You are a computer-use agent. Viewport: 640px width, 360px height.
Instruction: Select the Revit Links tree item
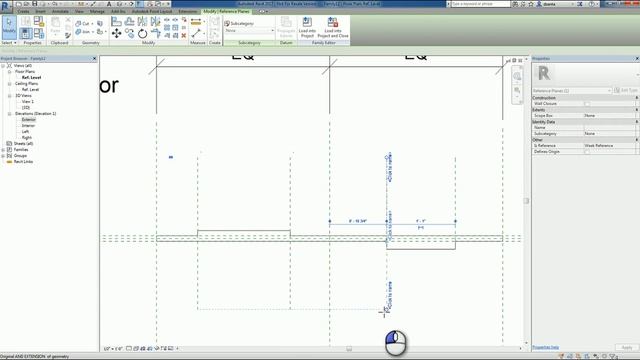(23, 162)
